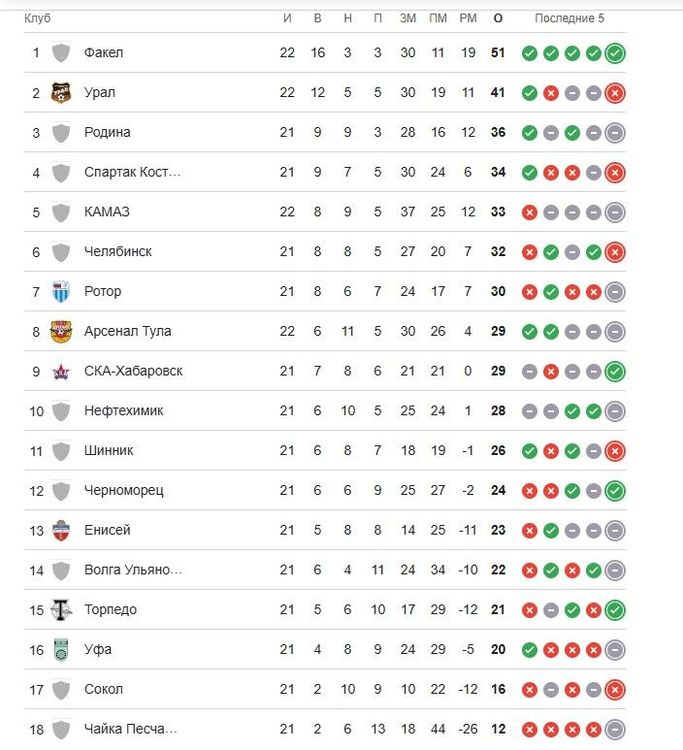Open the Факел team page
This screenshot has width=683, height=750.
[104, 53]
